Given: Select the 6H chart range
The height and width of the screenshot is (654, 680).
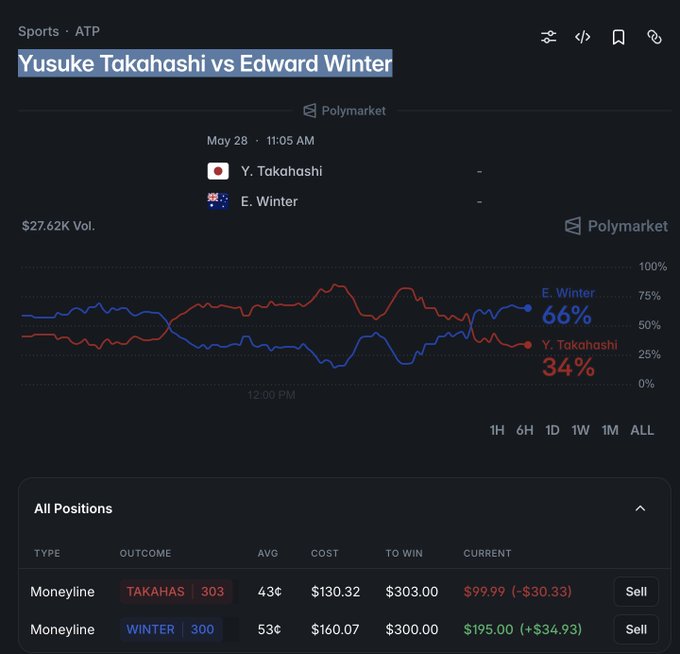Looking at the screenshot, I should (524, 430).
